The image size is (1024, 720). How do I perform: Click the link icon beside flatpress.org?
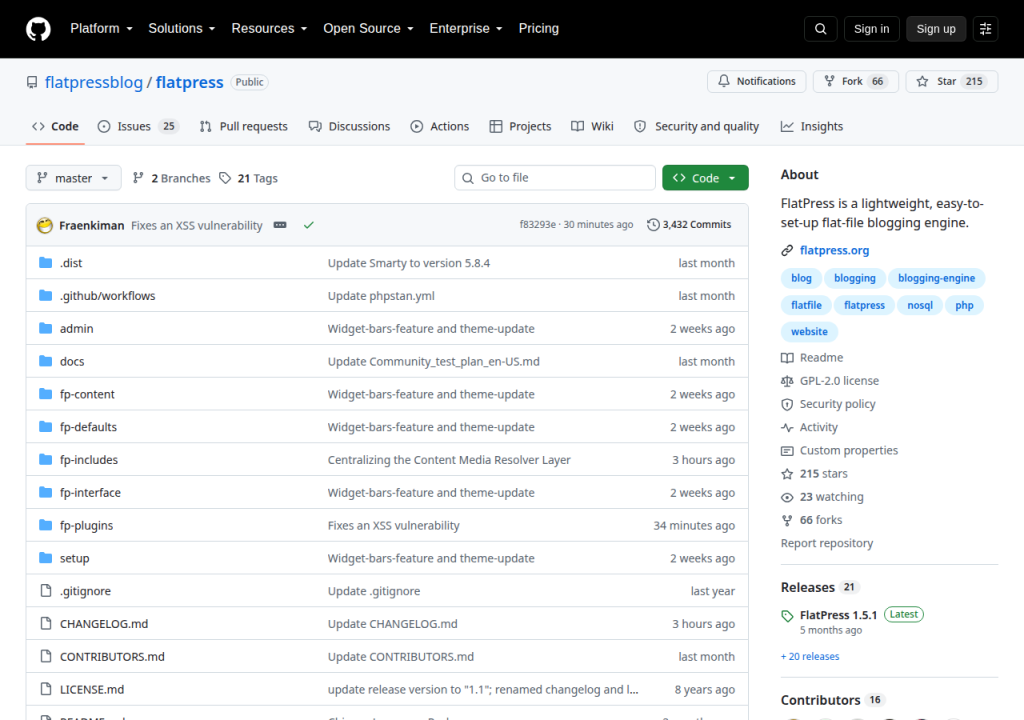[787, 250]
